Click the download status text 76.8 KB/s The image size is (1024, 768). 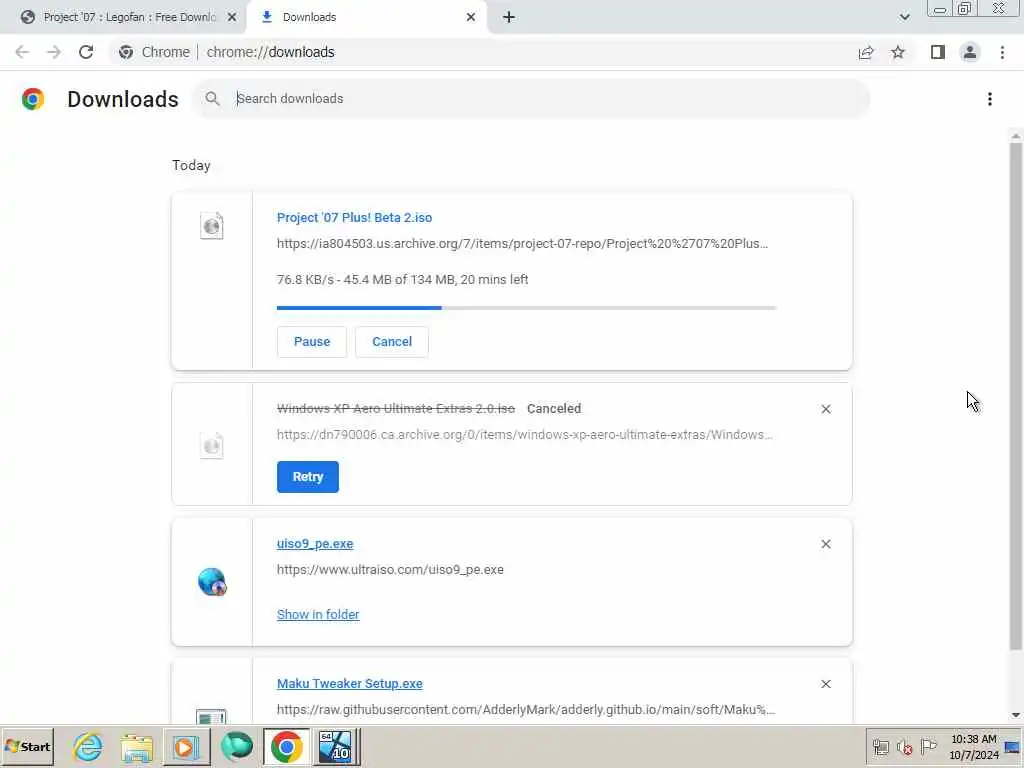[x=402, y=280]
